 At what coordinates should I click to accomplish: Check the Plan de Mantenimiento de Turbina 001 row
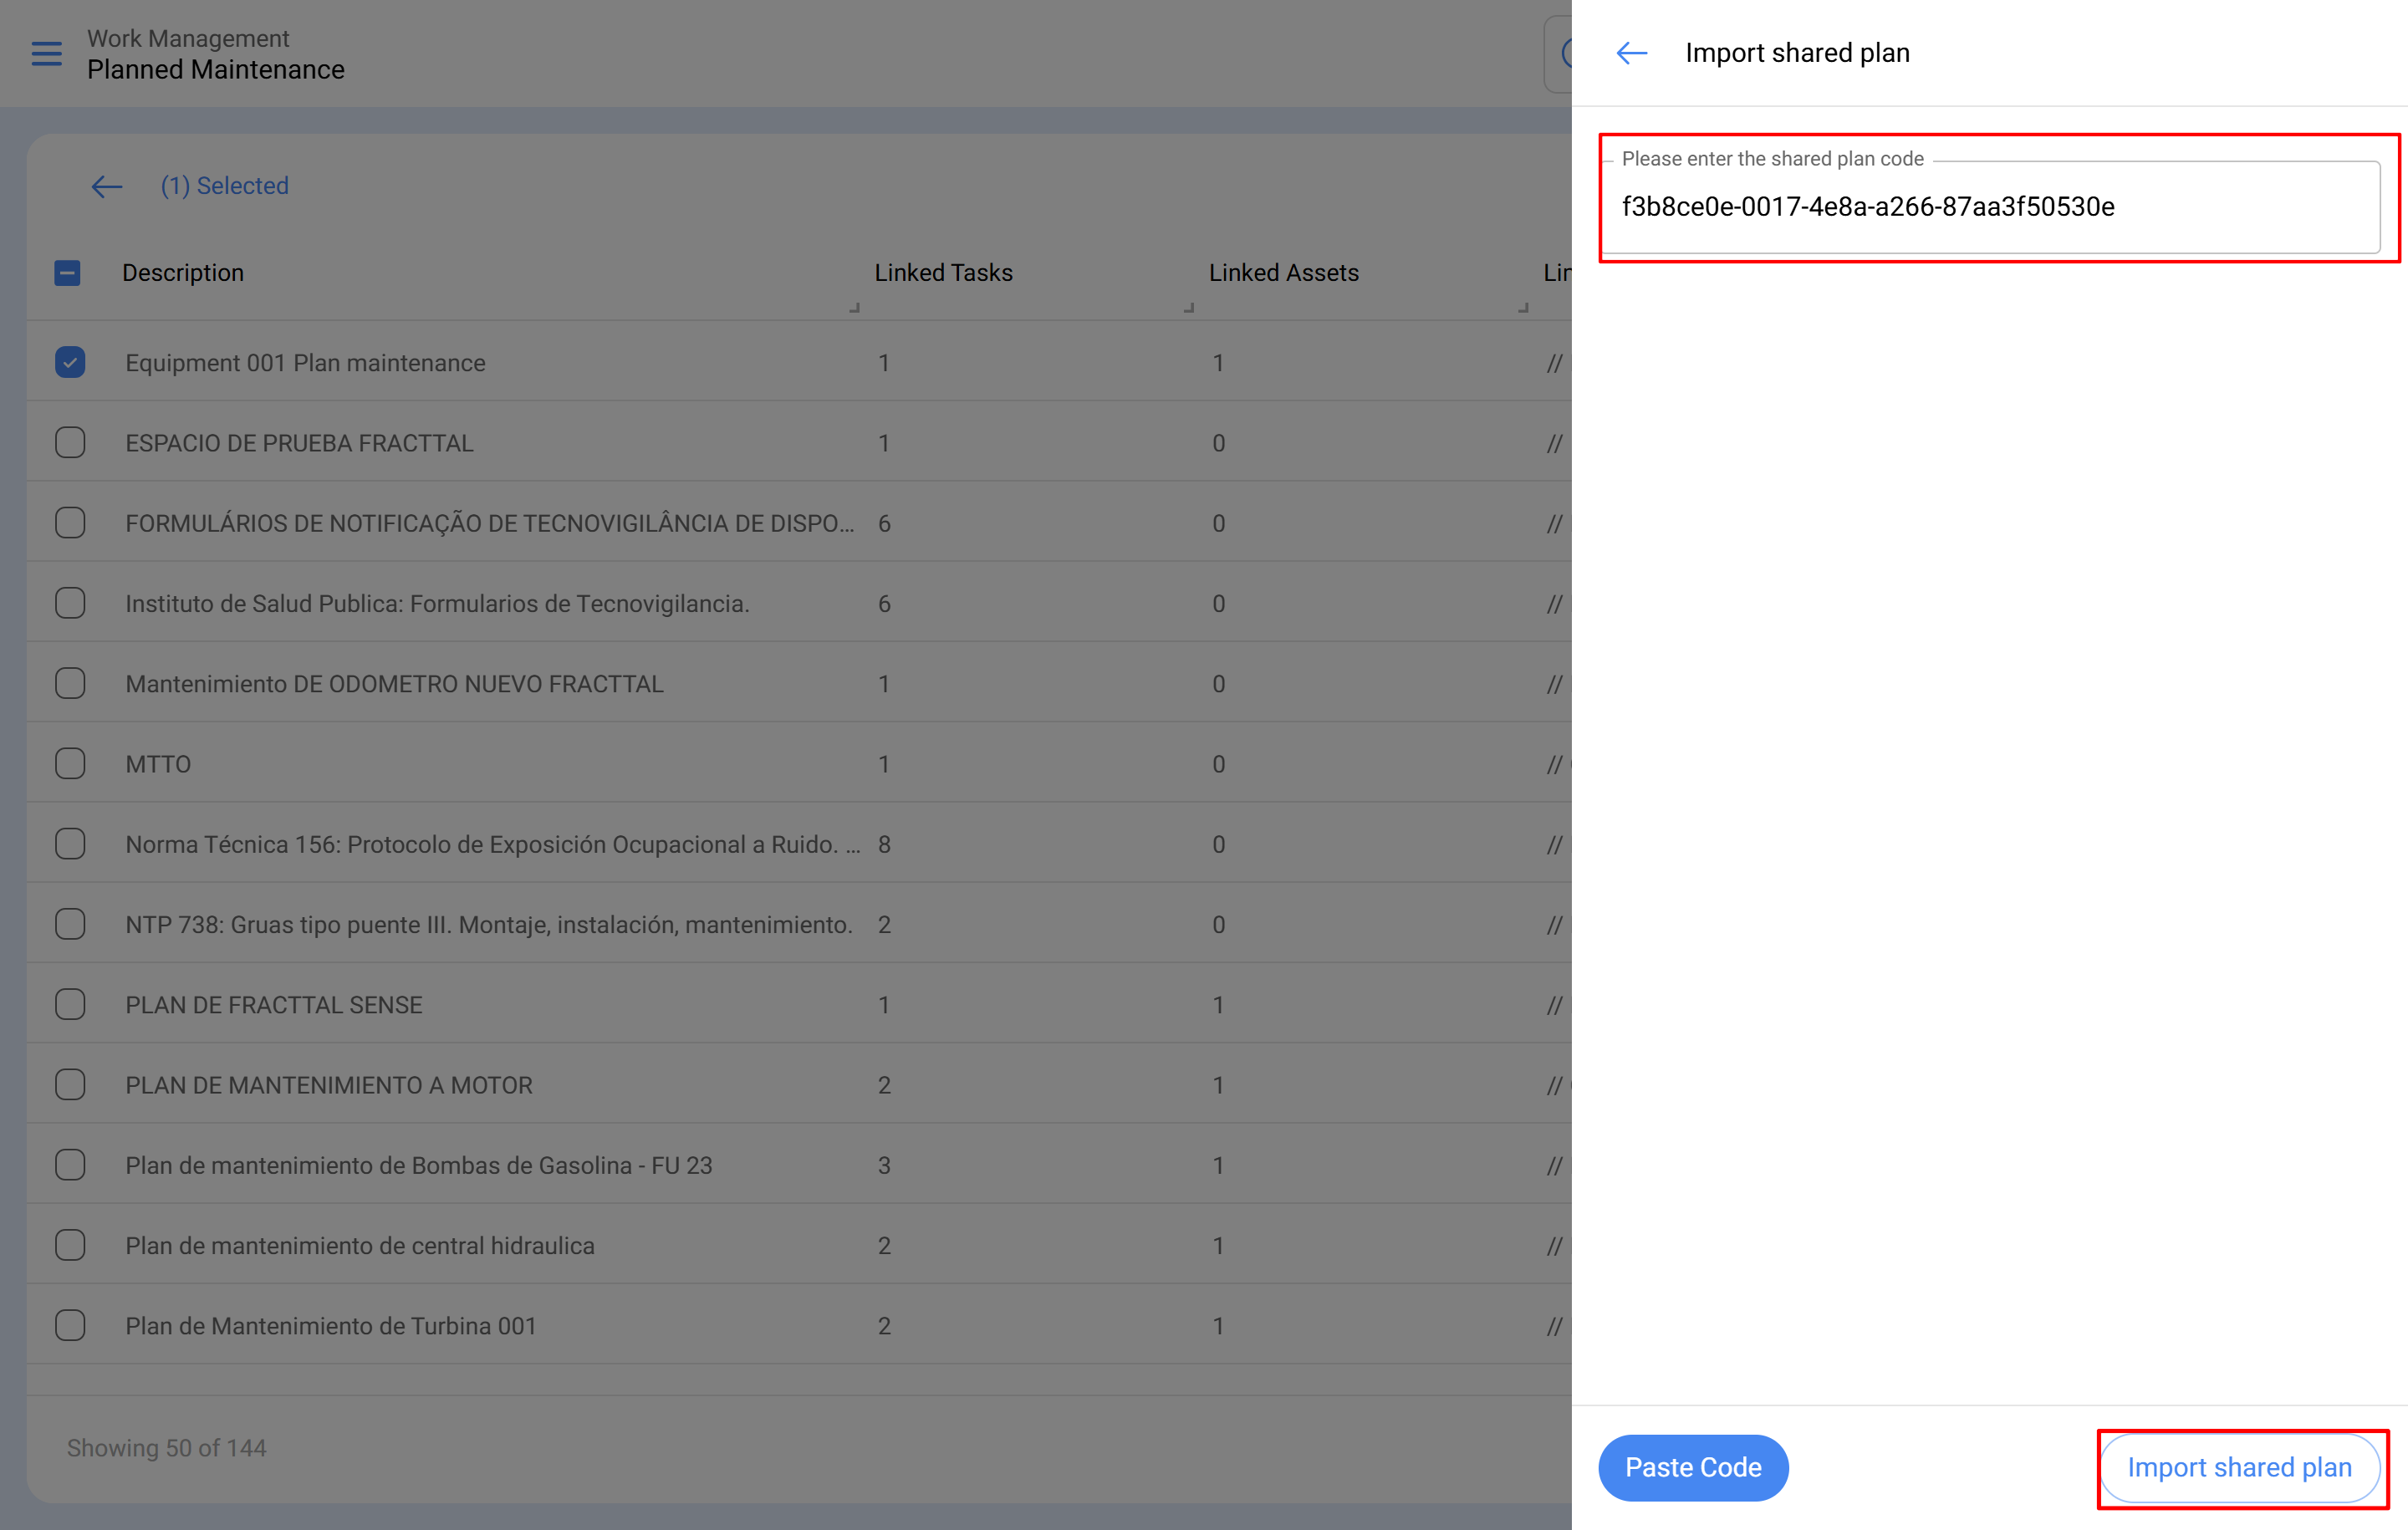pyautogui.click(x=69, y=1325)
